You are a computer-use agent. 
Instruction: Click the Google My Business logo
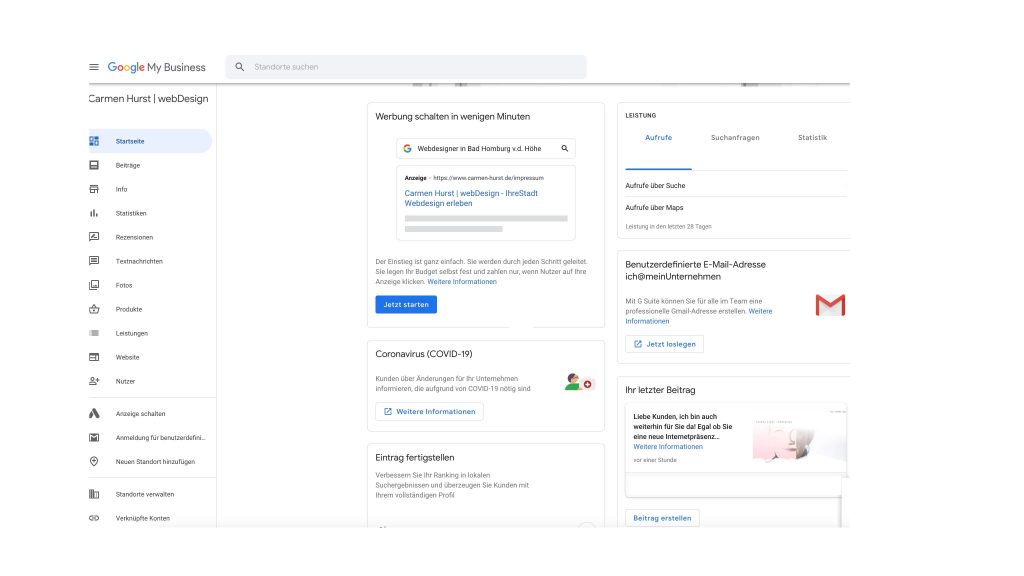[157, 67]
